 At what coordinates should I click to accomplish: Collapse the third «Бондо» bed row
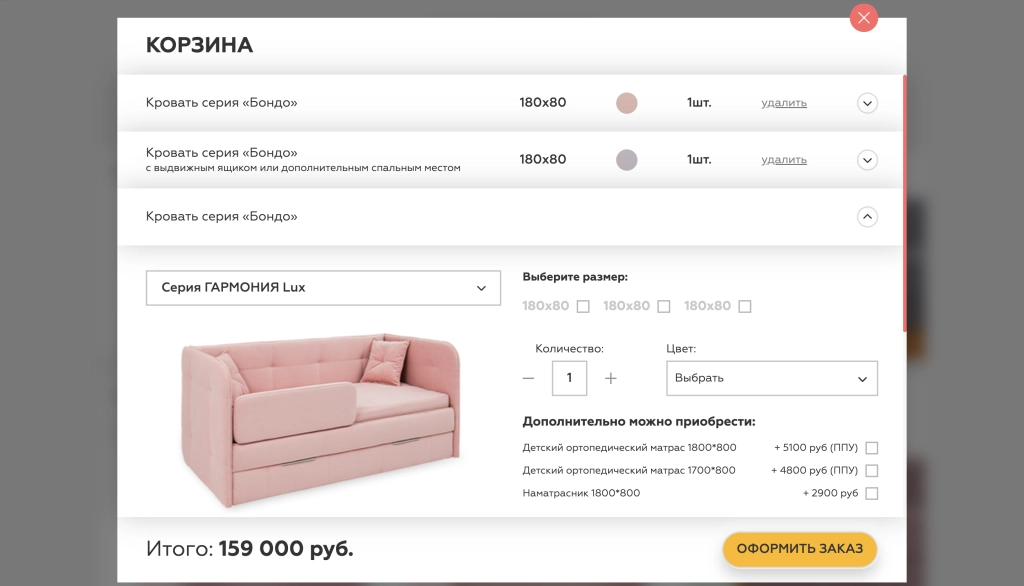tap(867, 216)
